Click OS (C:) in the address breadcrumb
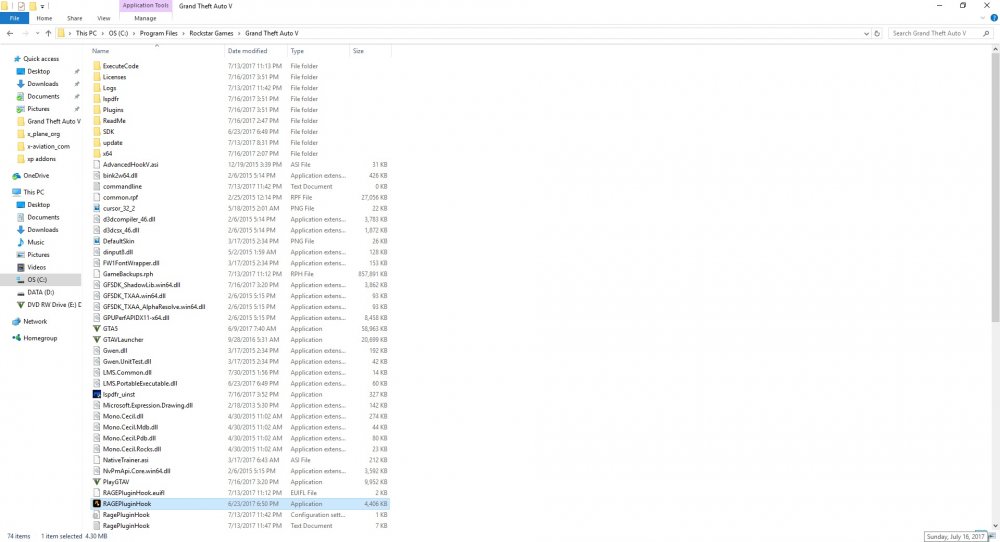 [x=118, y=33]
